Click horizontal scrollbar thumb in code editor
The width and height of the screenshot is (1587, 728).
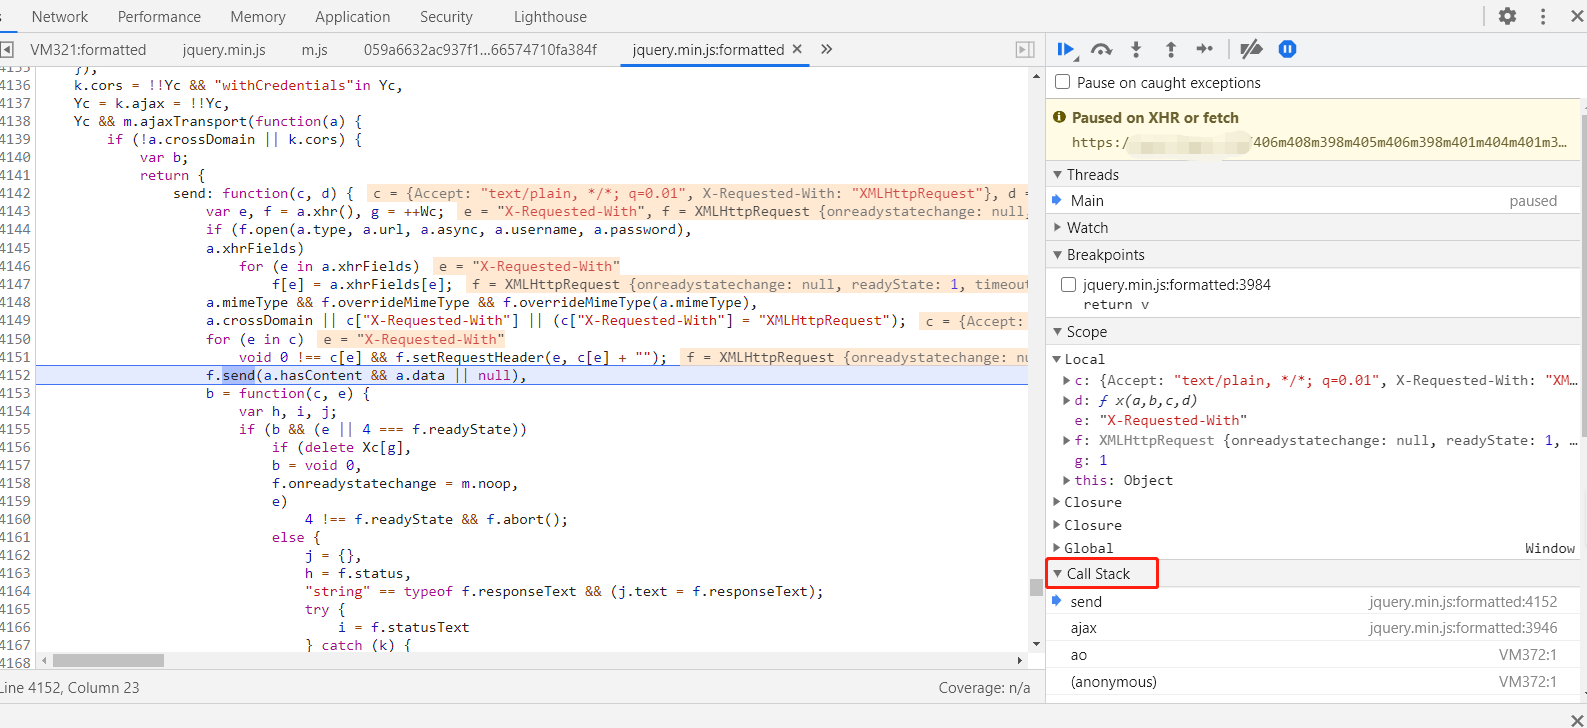pos(108,660)
